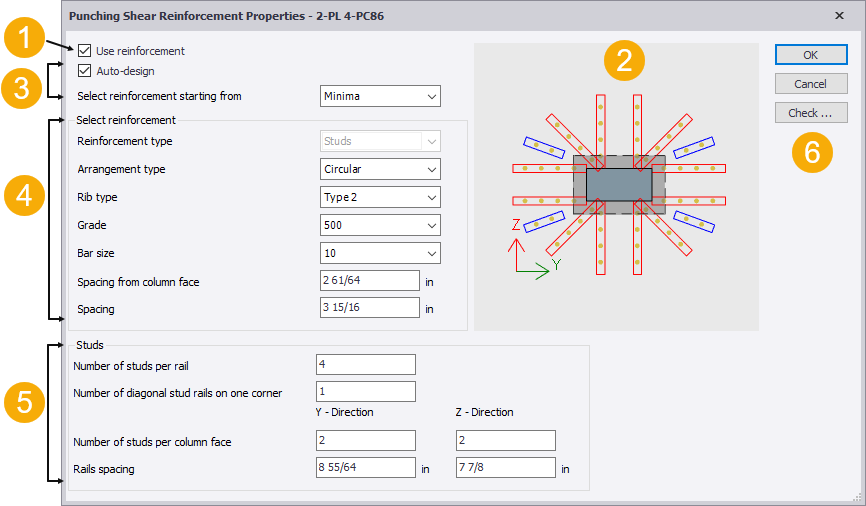
Task: Open the reinforcement starting from Minima dropdown
Action: coord(381,97)
